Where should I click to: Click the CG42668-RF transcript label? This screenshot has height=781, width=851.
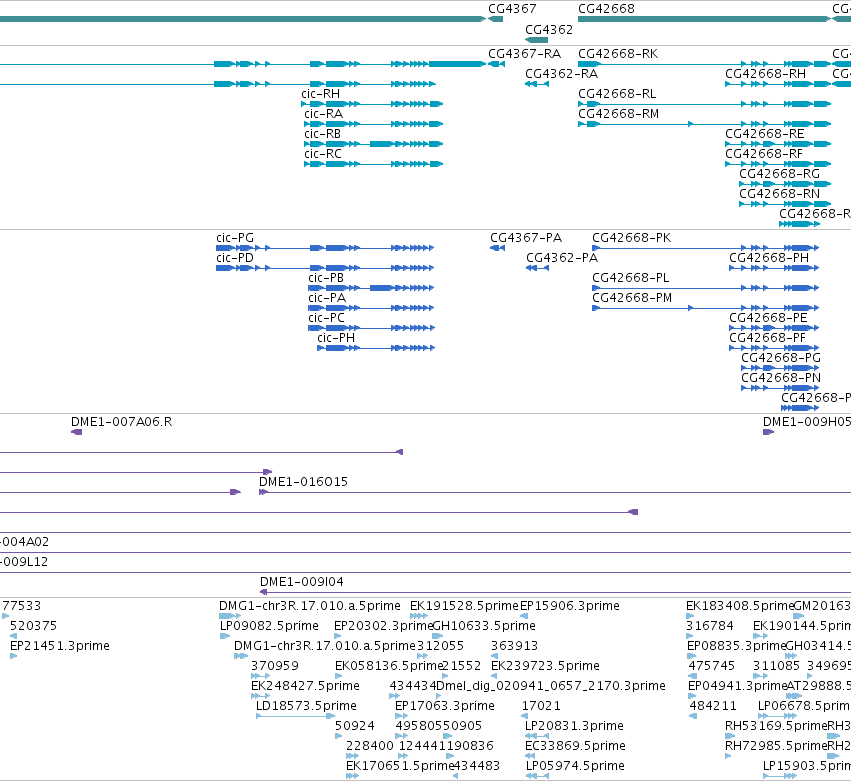764,154
